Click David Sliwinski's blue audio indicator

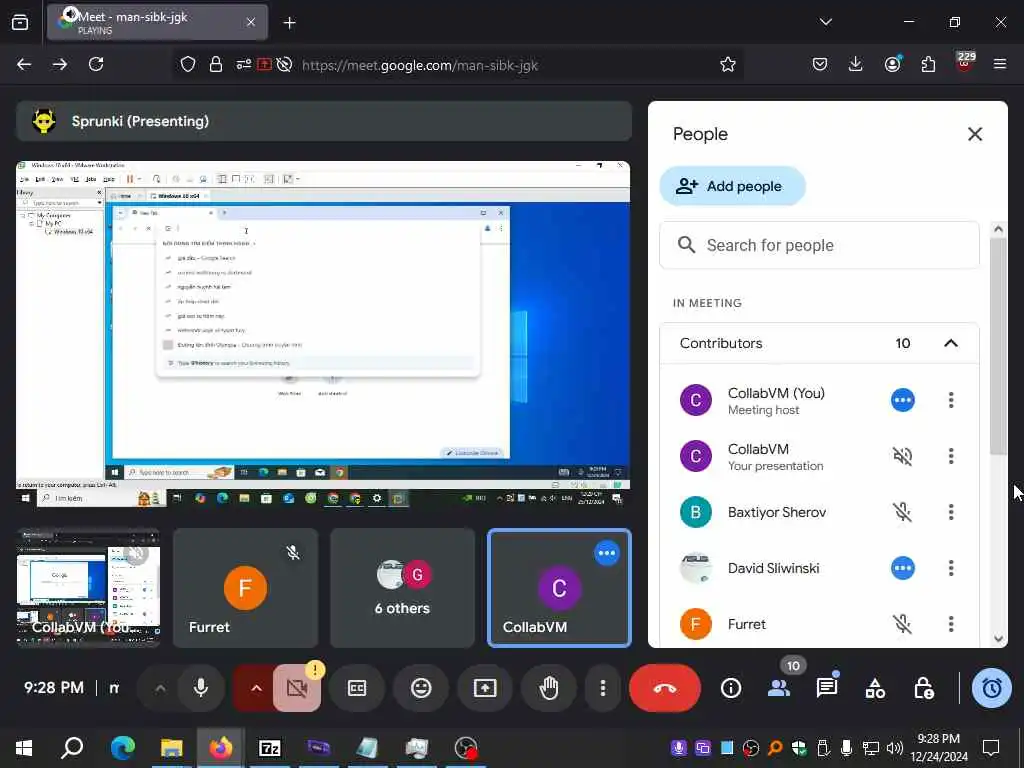click(x=903, y=568)
